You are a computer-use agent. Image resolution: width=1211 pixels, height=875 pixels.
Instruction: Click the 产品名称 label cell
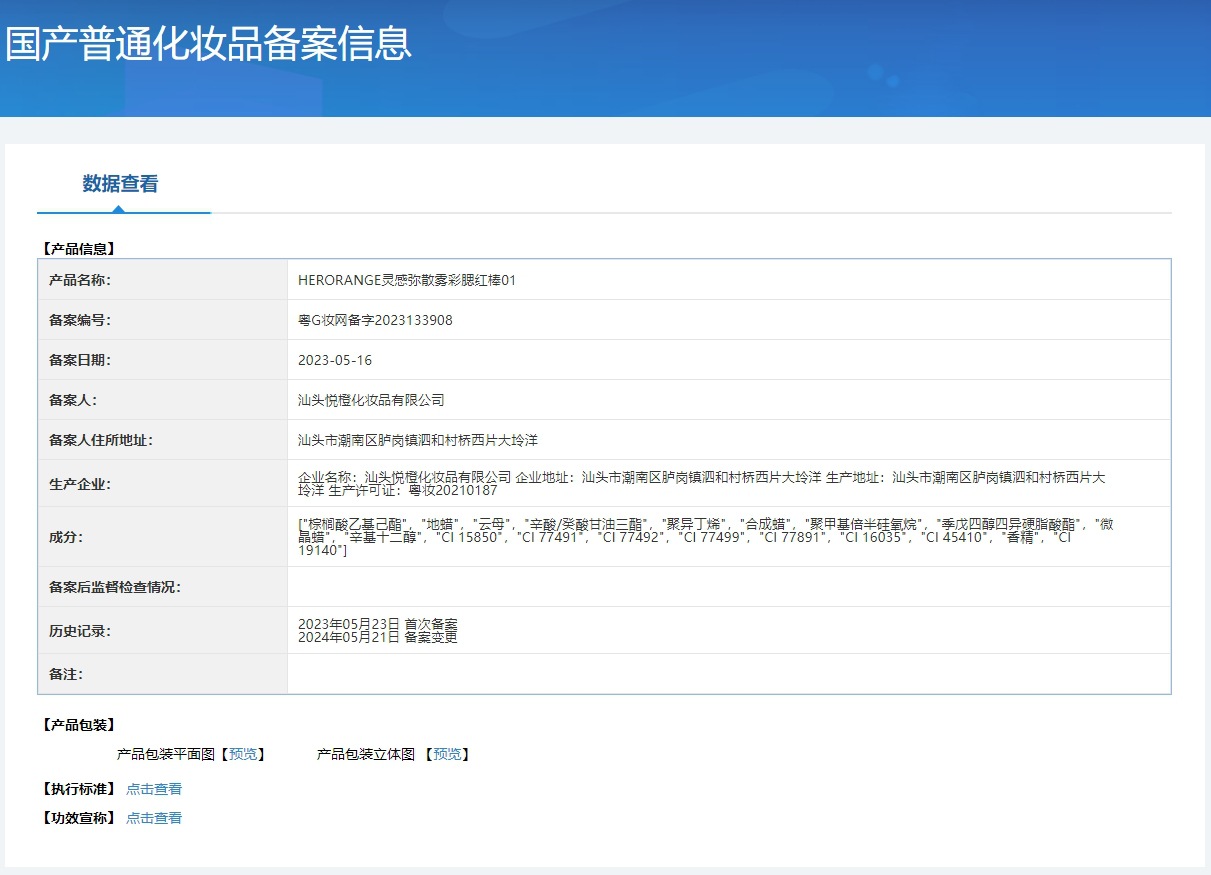point(163,280)
